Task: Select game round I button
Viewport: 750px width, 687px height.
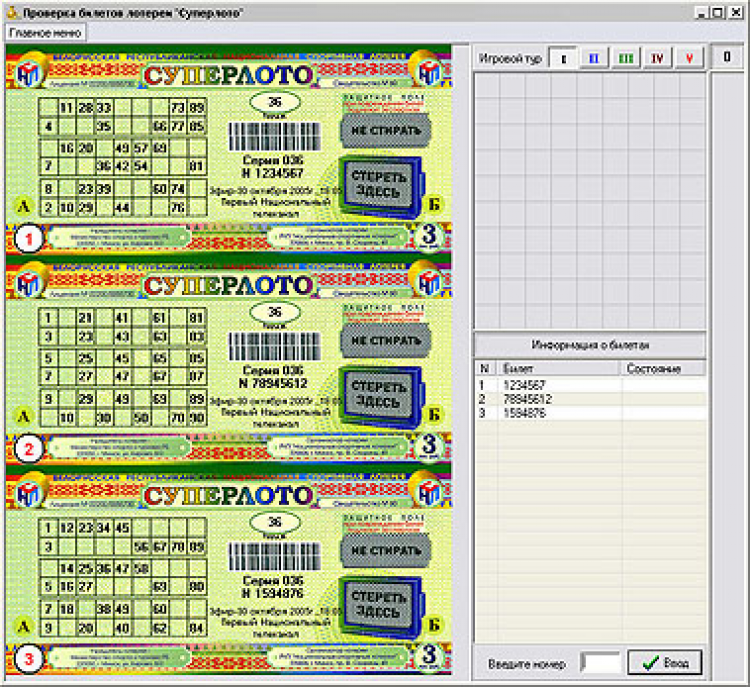Action: click(562, 58)
